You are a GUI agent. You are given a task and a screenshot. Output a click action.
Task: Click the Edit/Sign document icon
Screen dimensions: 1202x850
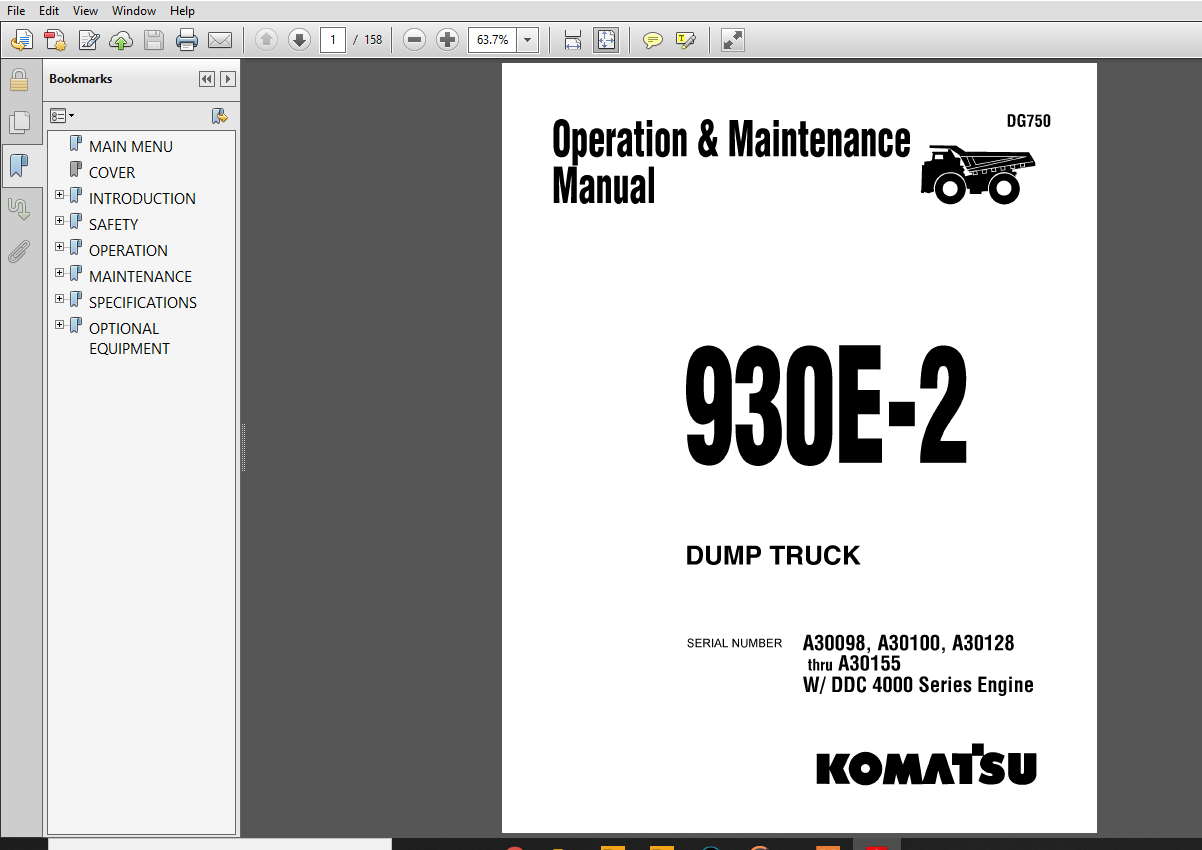pyautogui.click(x=89, y=40)
